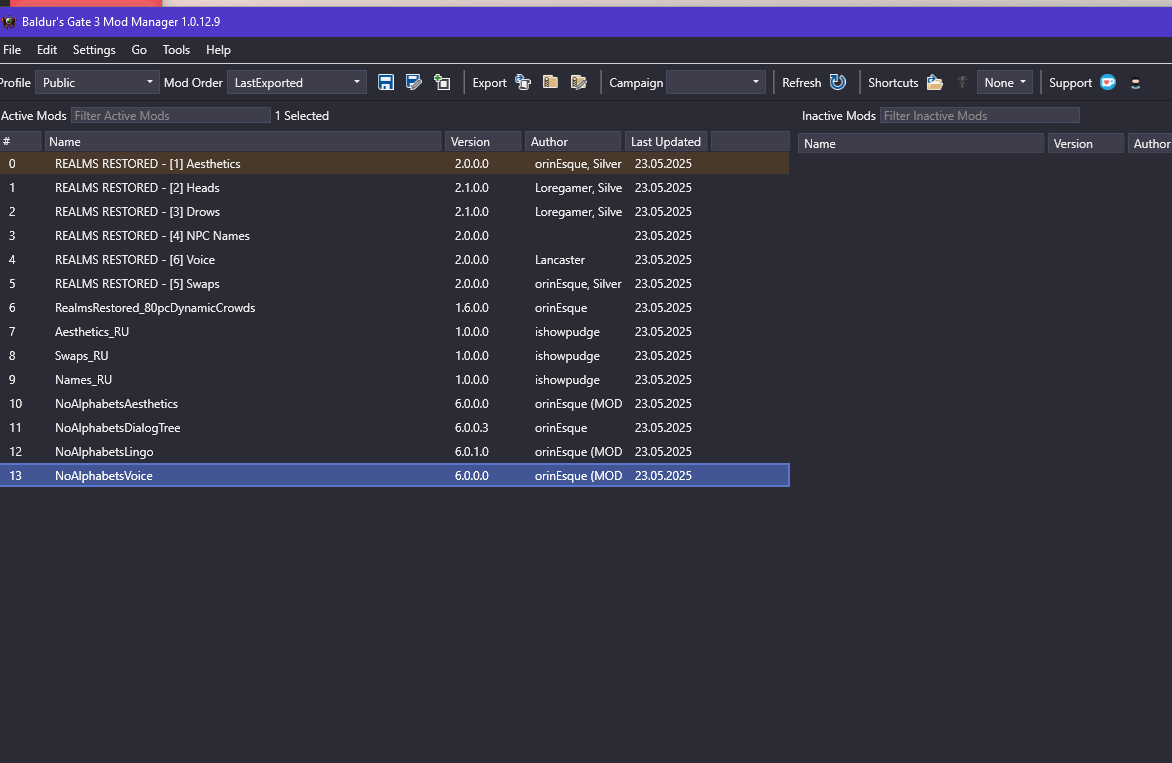This screenshot has height=763, width=1172.
Task: Click the Refresh label in the toolbar
Action: [x=801, y=83]
